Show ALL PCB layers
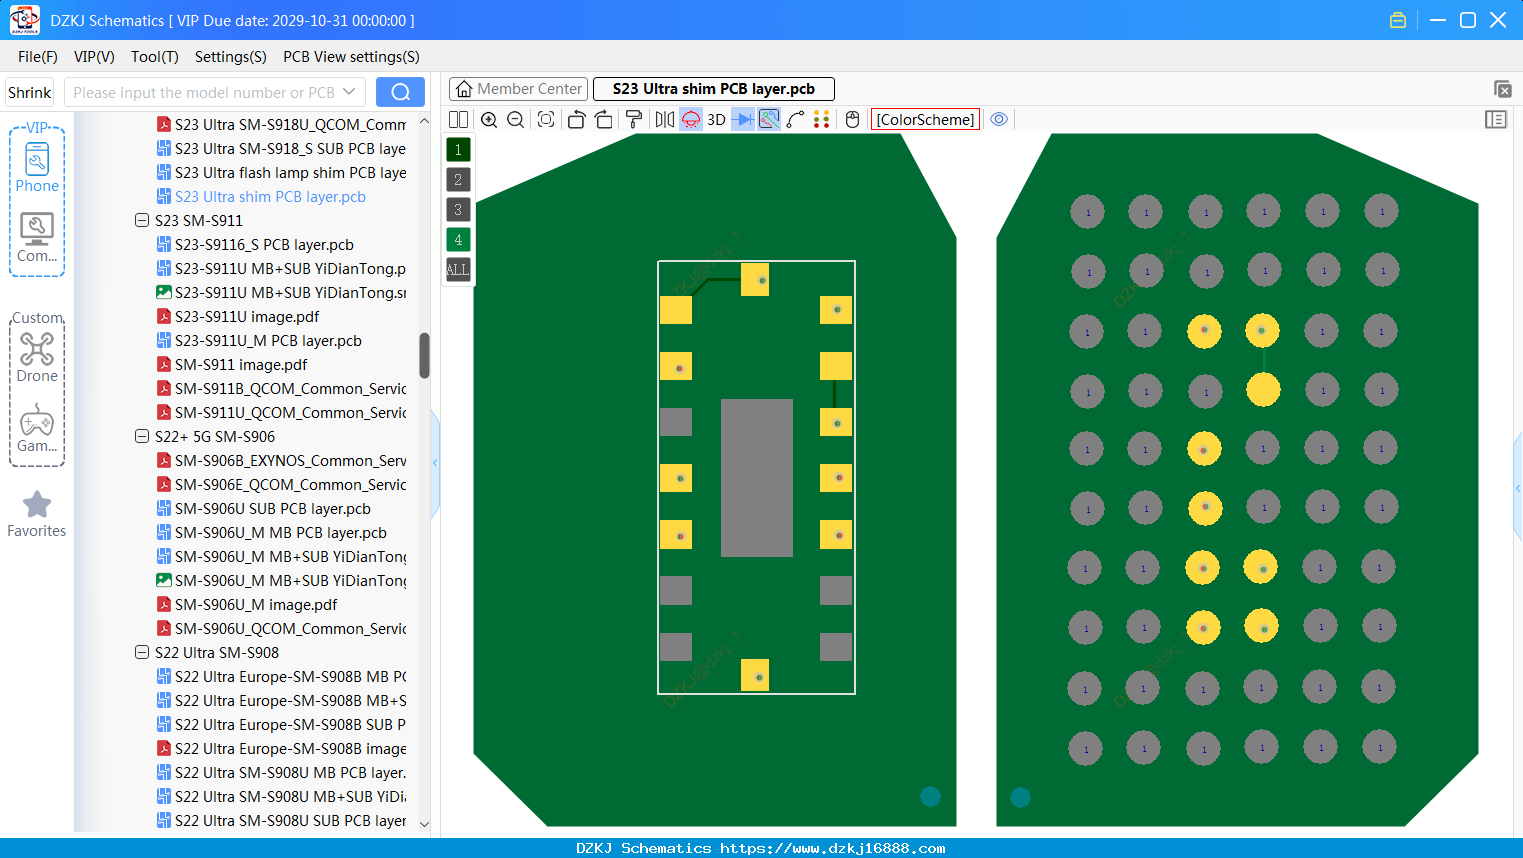This screenshot has width=1523, height=858. (x=458, y=270)
